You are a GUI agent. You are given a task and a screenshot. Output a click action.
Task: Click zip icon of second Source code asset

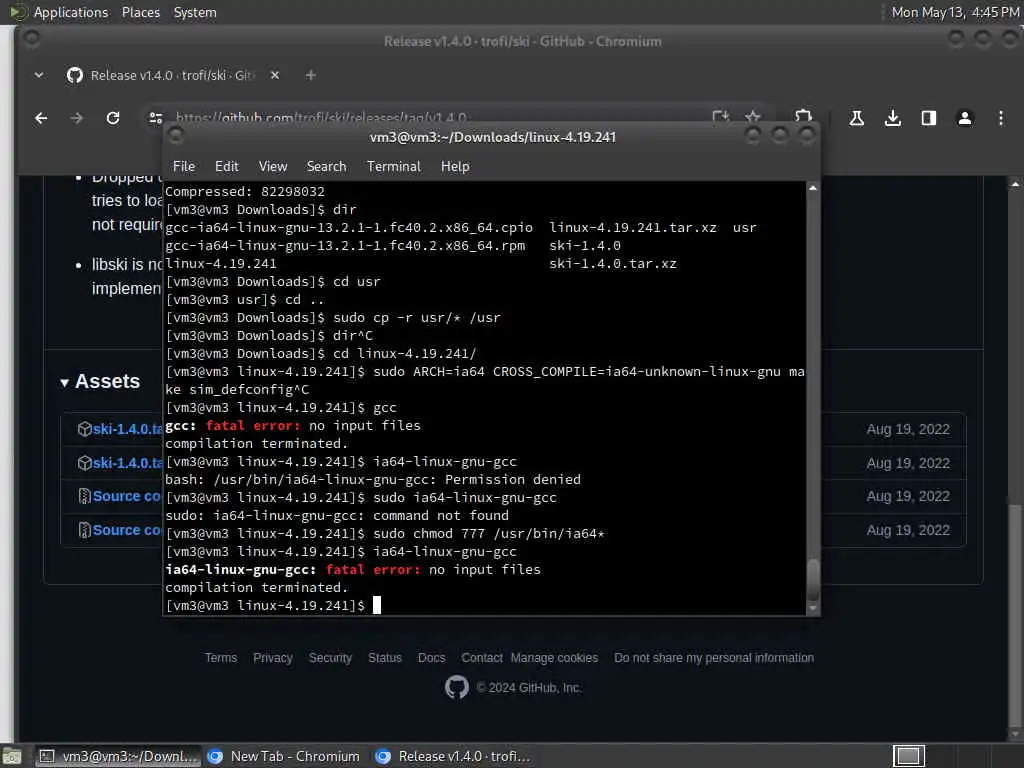(x=84, y=530)
